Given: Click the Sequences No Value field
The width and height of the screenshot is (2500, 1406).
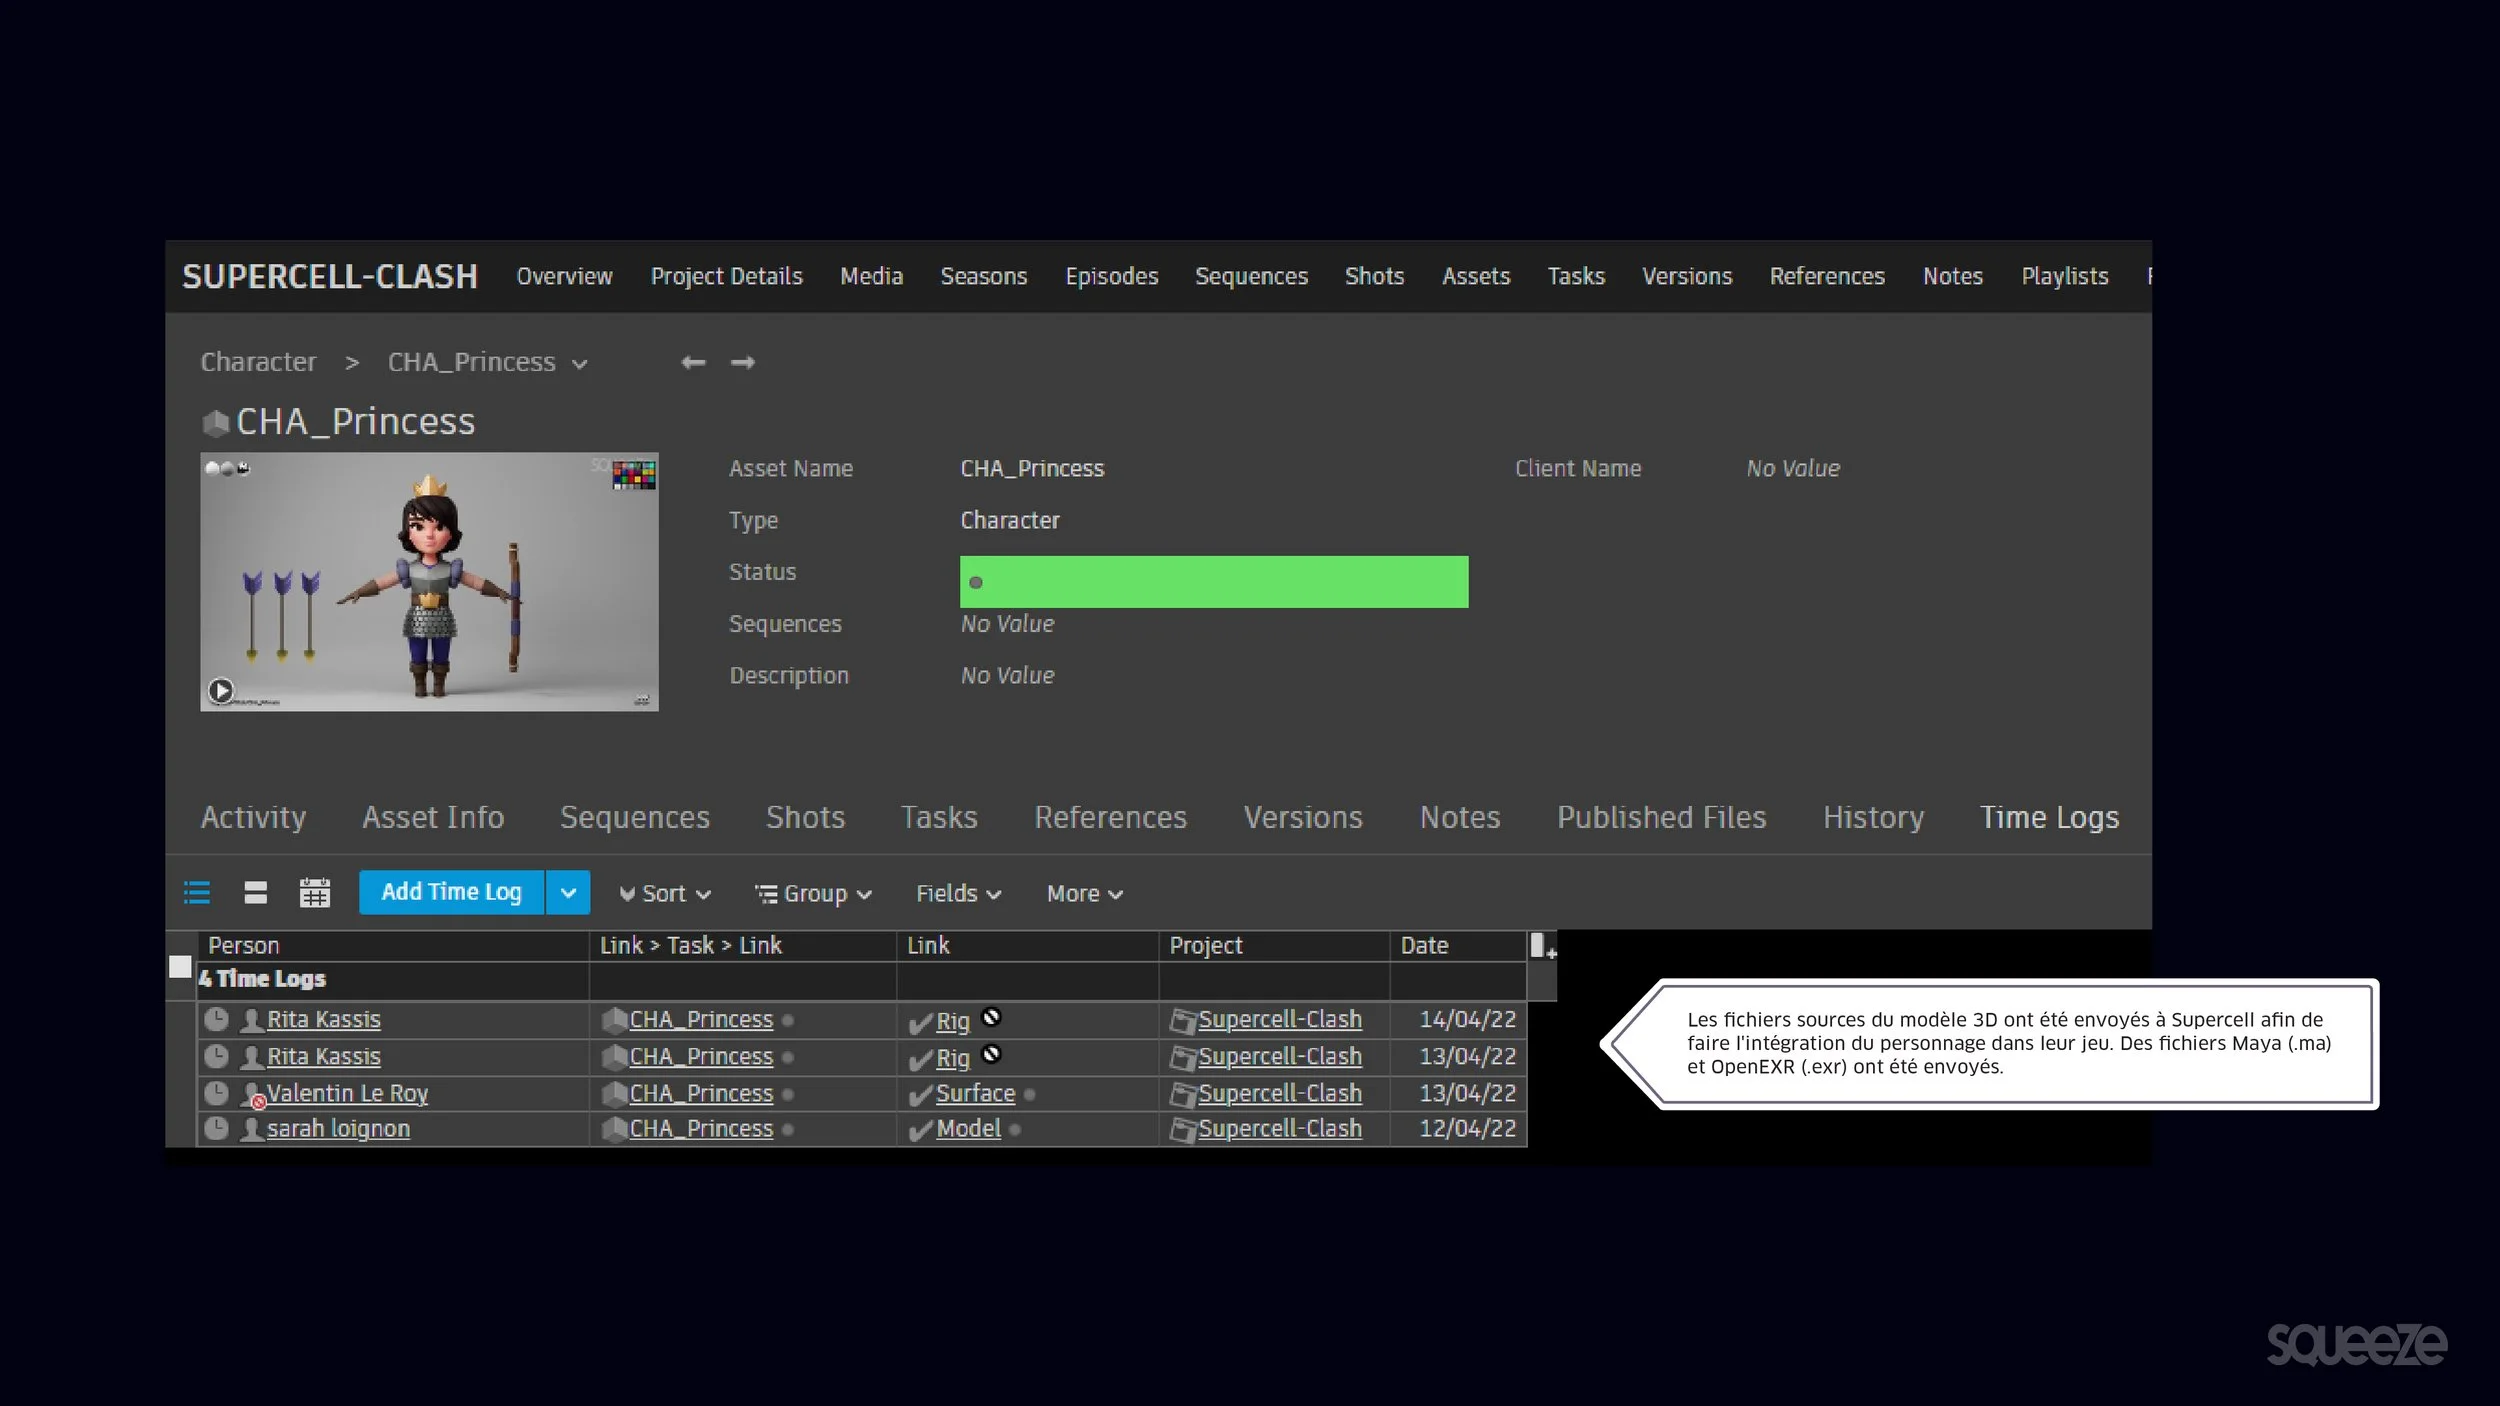Looking at the screenshot, I should [1008, 623].
